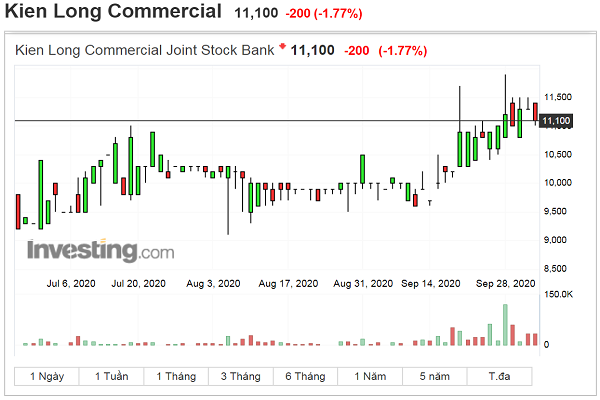Click the Jul 6, 2020 axis label
This screenshot has height=400, width=600.
click(x=71, y=284)
